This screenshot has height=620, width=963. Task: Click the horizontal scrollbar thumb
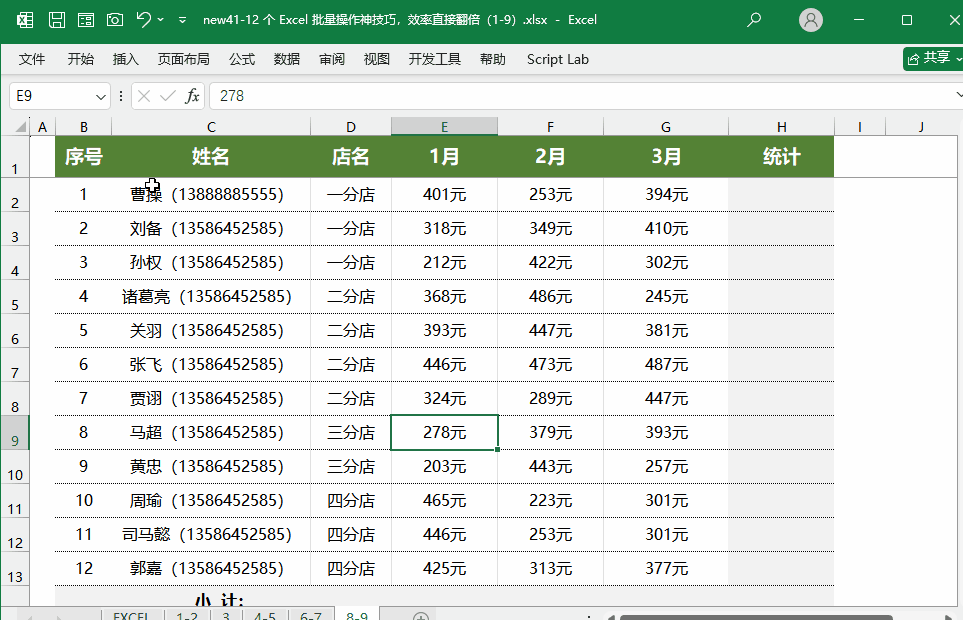(x=755, y=617)
